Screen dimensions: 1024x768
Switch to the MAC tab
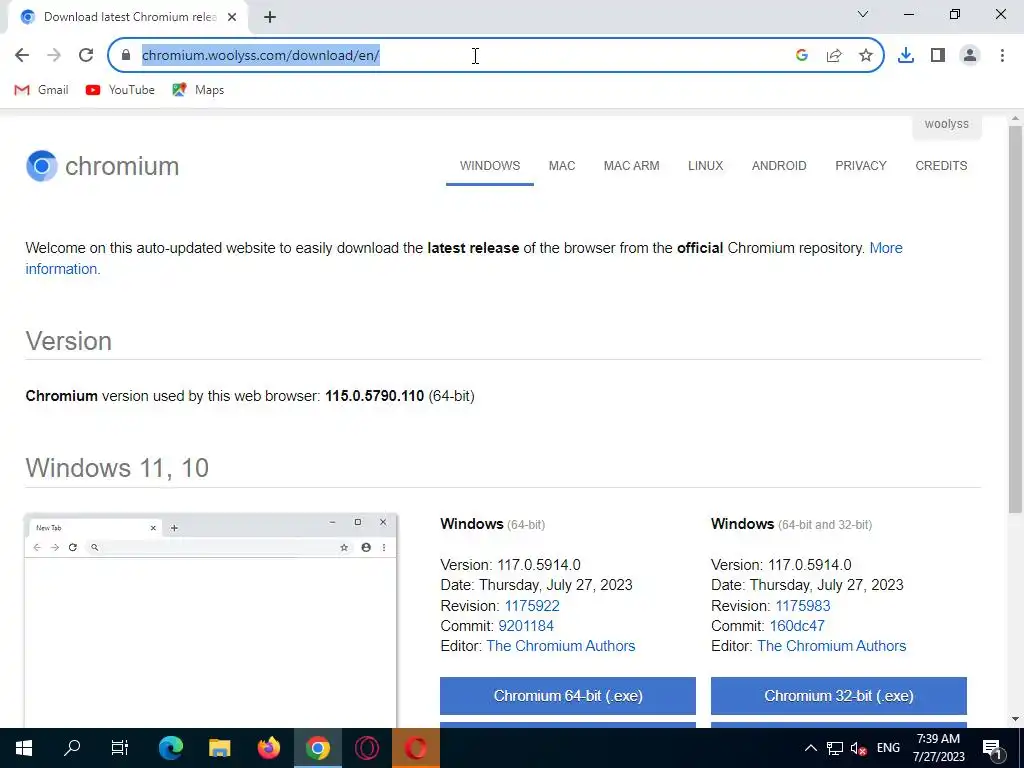click(x=562, y=166)
